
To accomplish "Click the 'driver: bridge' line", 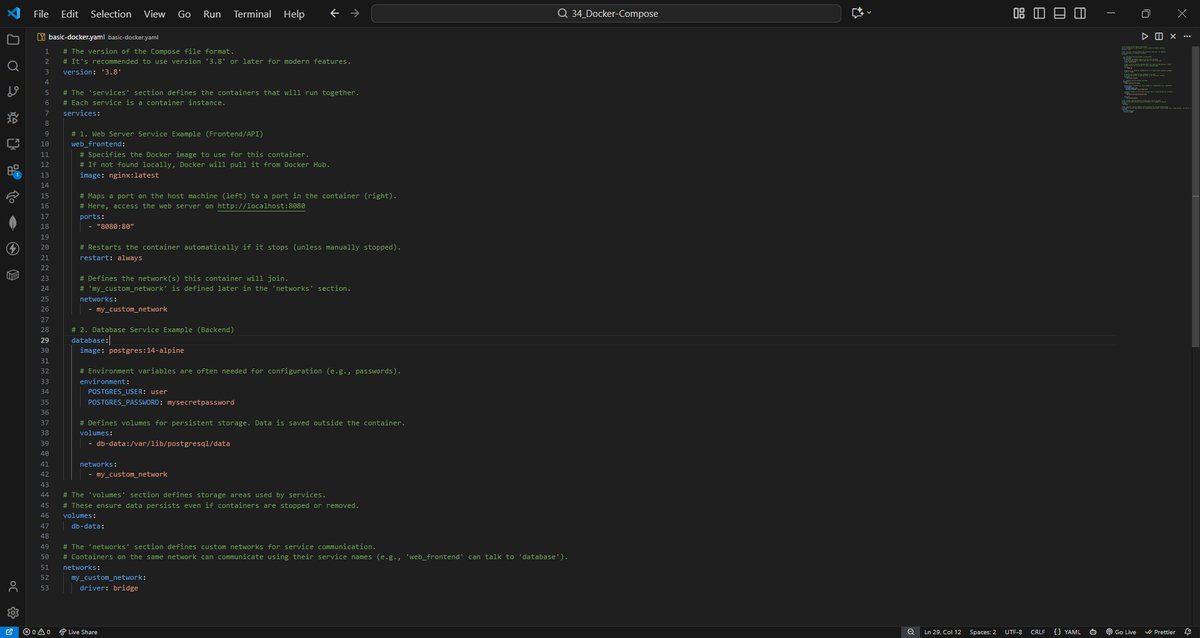I will (109, 588).
